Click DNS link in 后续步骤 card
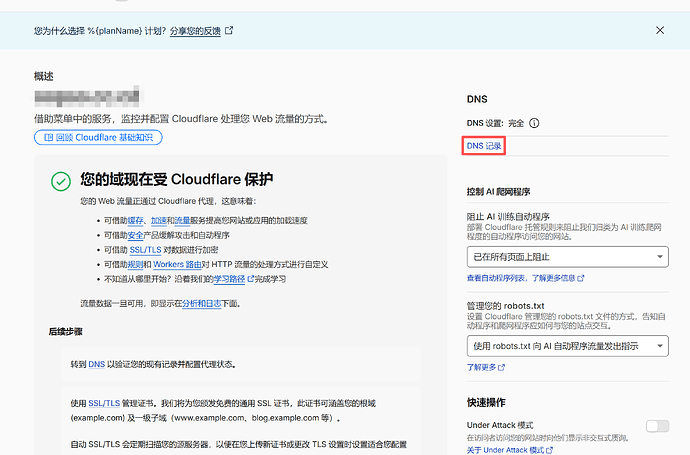The image size is (690, 455). (96, 364)
